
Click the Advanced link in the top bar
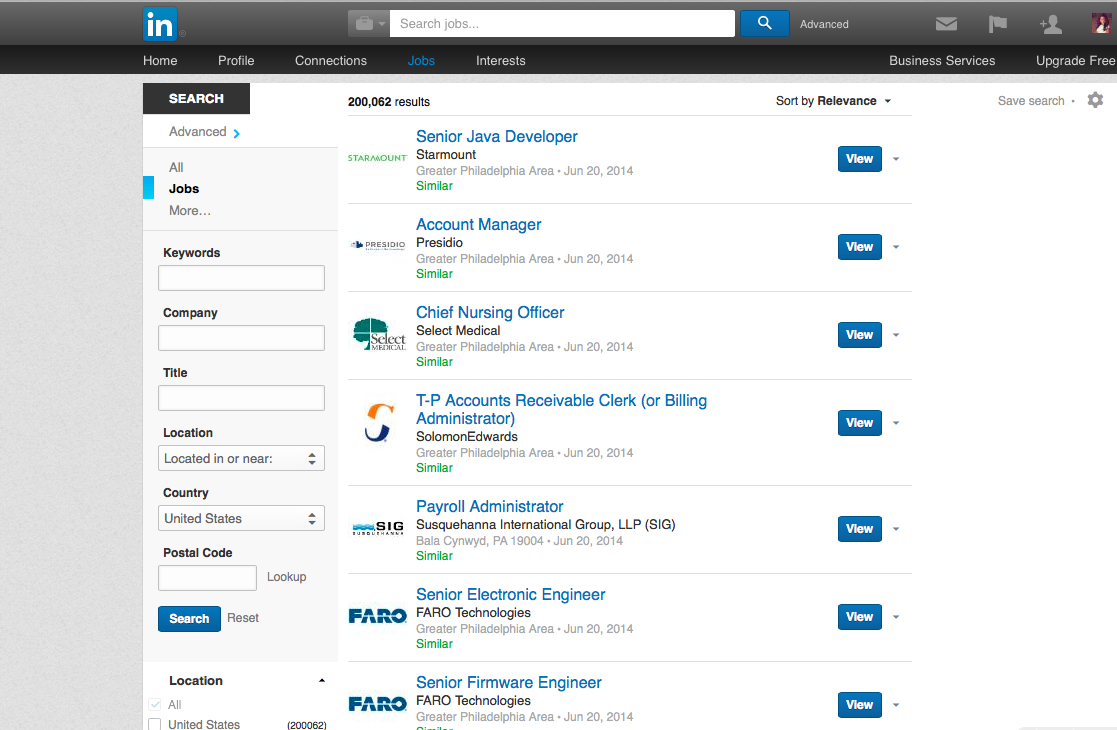coord(824,24)
